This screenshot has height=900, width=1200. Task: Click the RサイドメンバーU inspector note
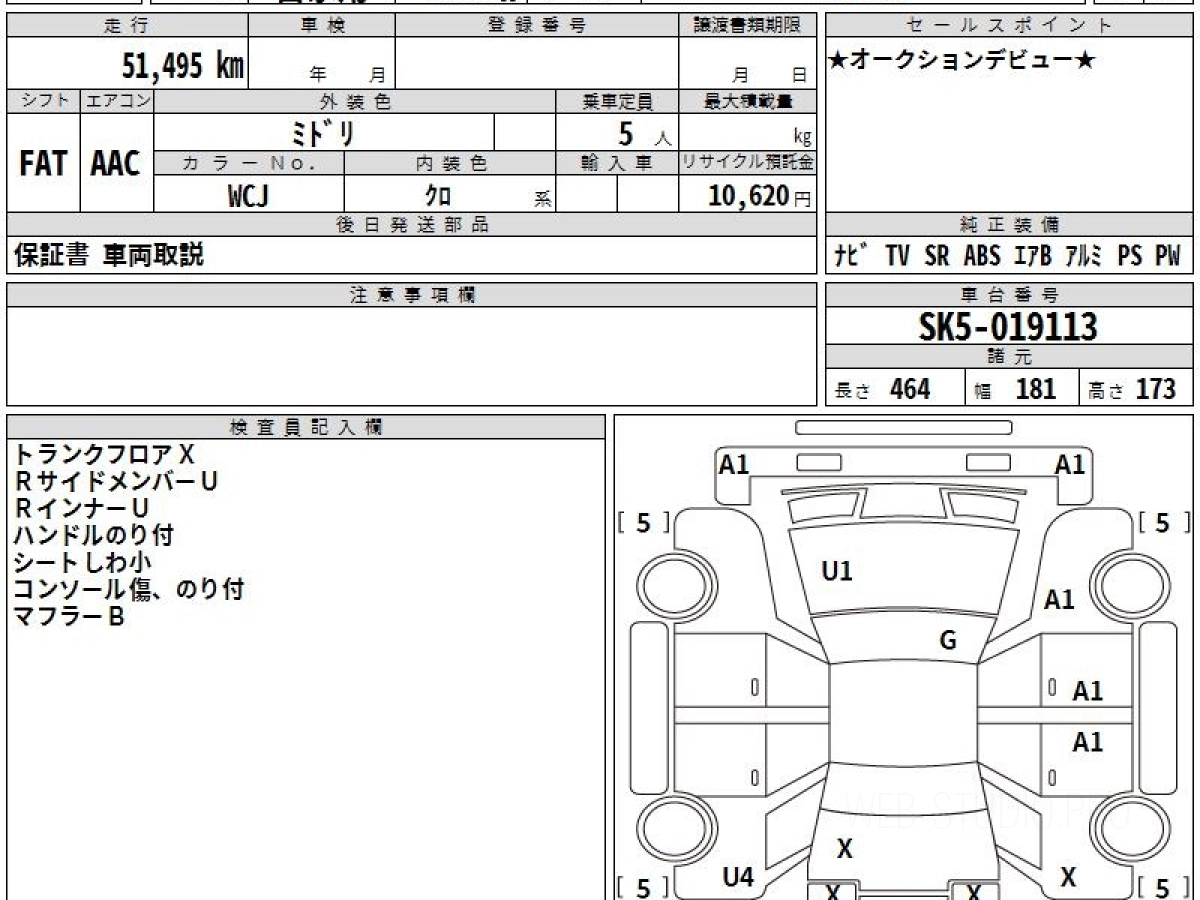pyautogui.click(x=116, y=481)
